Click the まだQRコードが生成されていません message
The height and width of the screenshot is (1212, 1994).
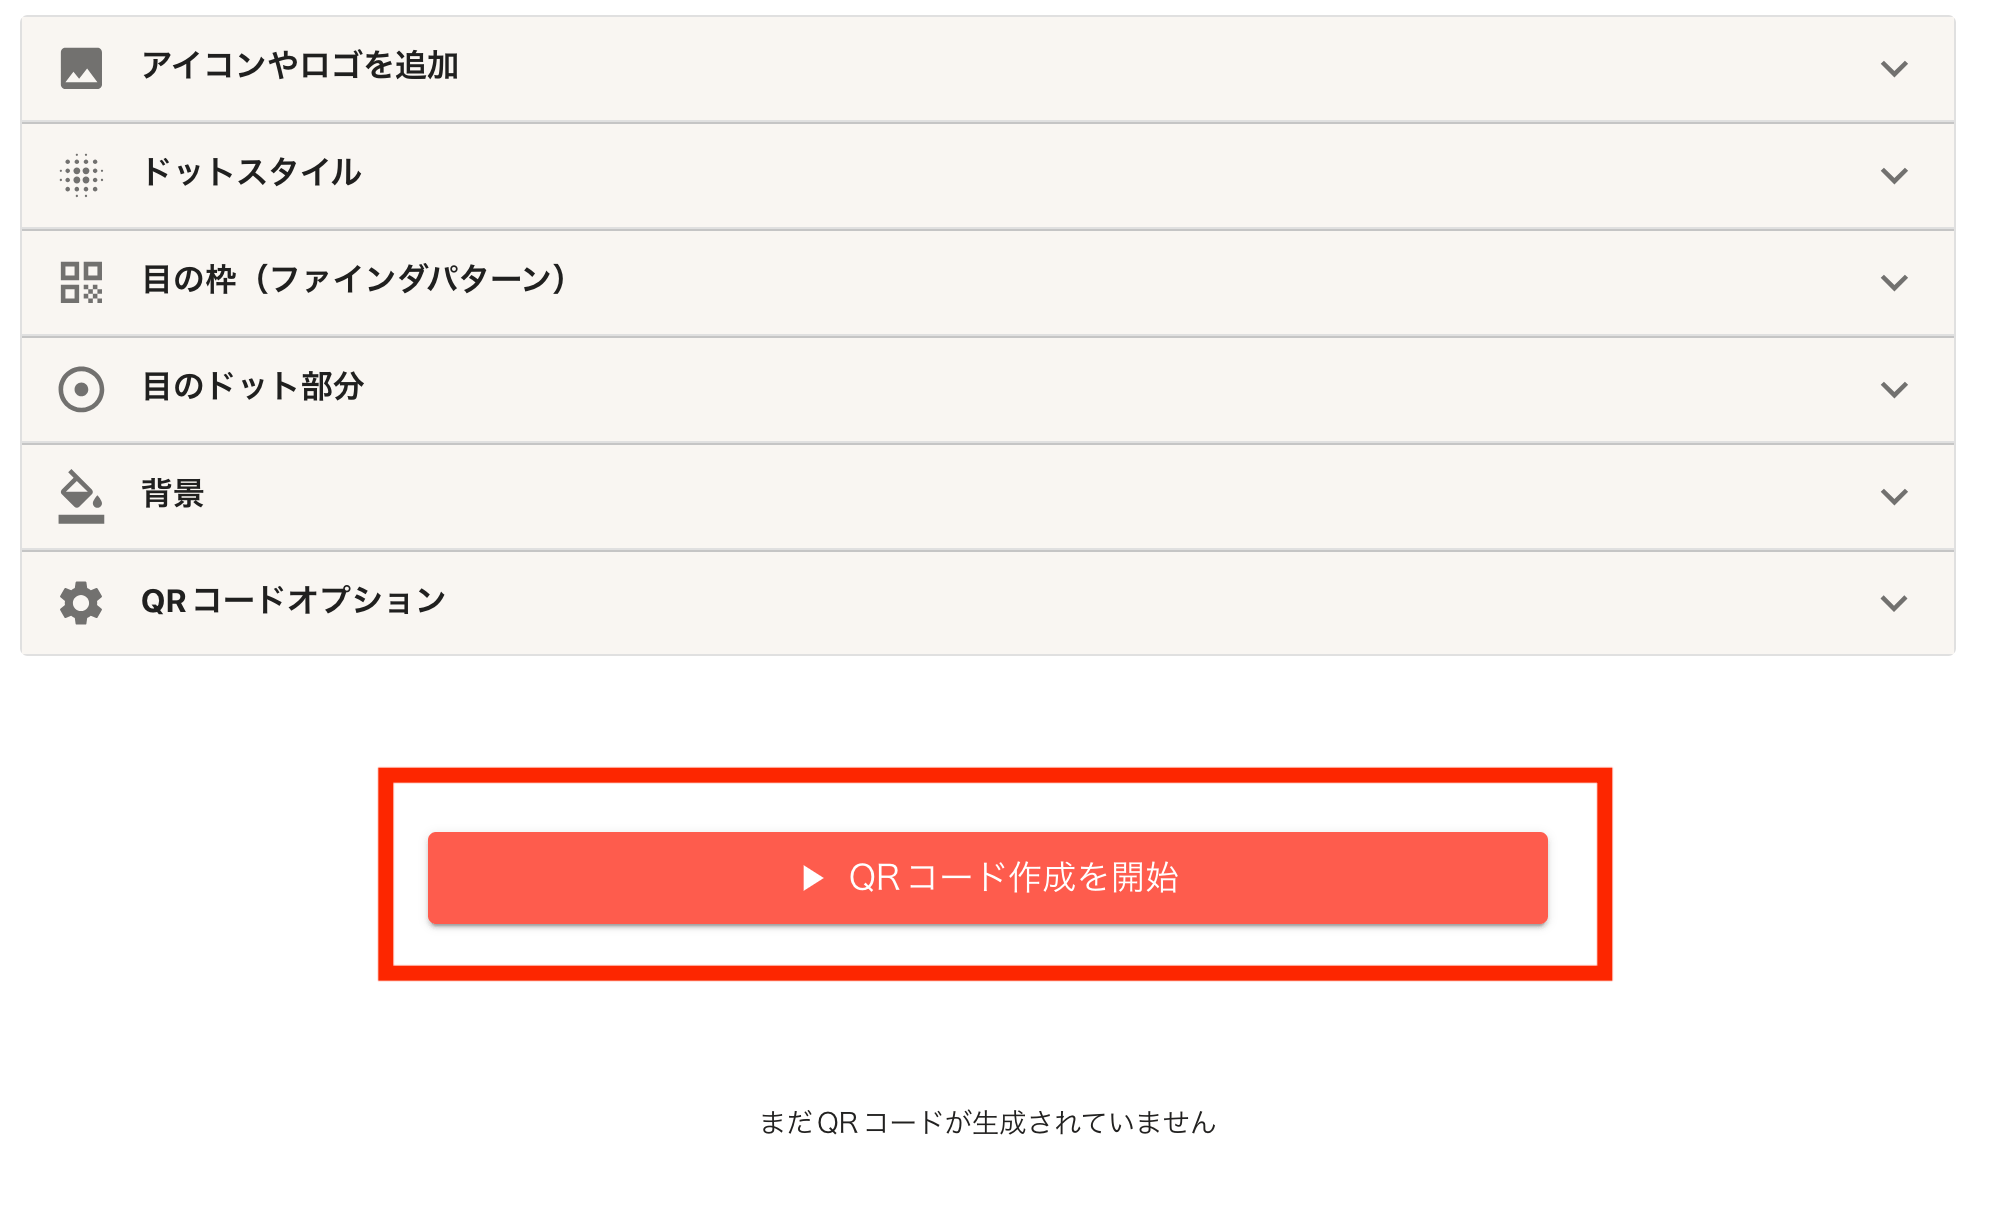click(988, 1123)
